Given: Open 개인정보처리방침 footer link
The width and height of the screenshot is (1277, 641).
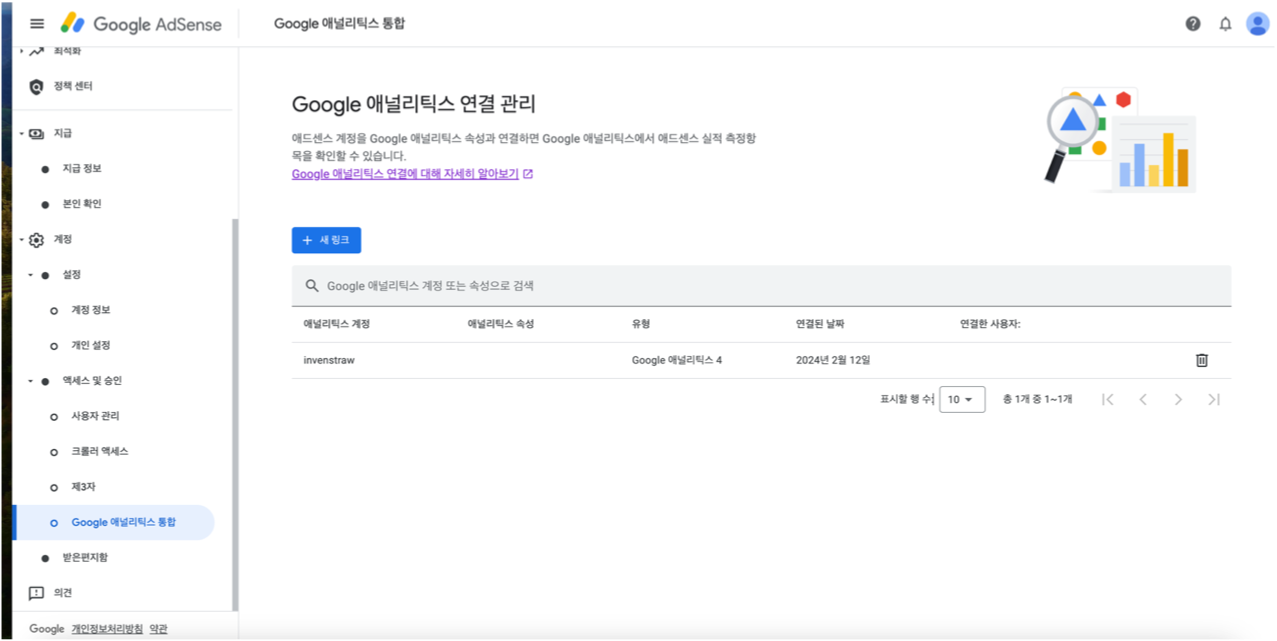Looking at the screenshot, I should tap(106, 629).
